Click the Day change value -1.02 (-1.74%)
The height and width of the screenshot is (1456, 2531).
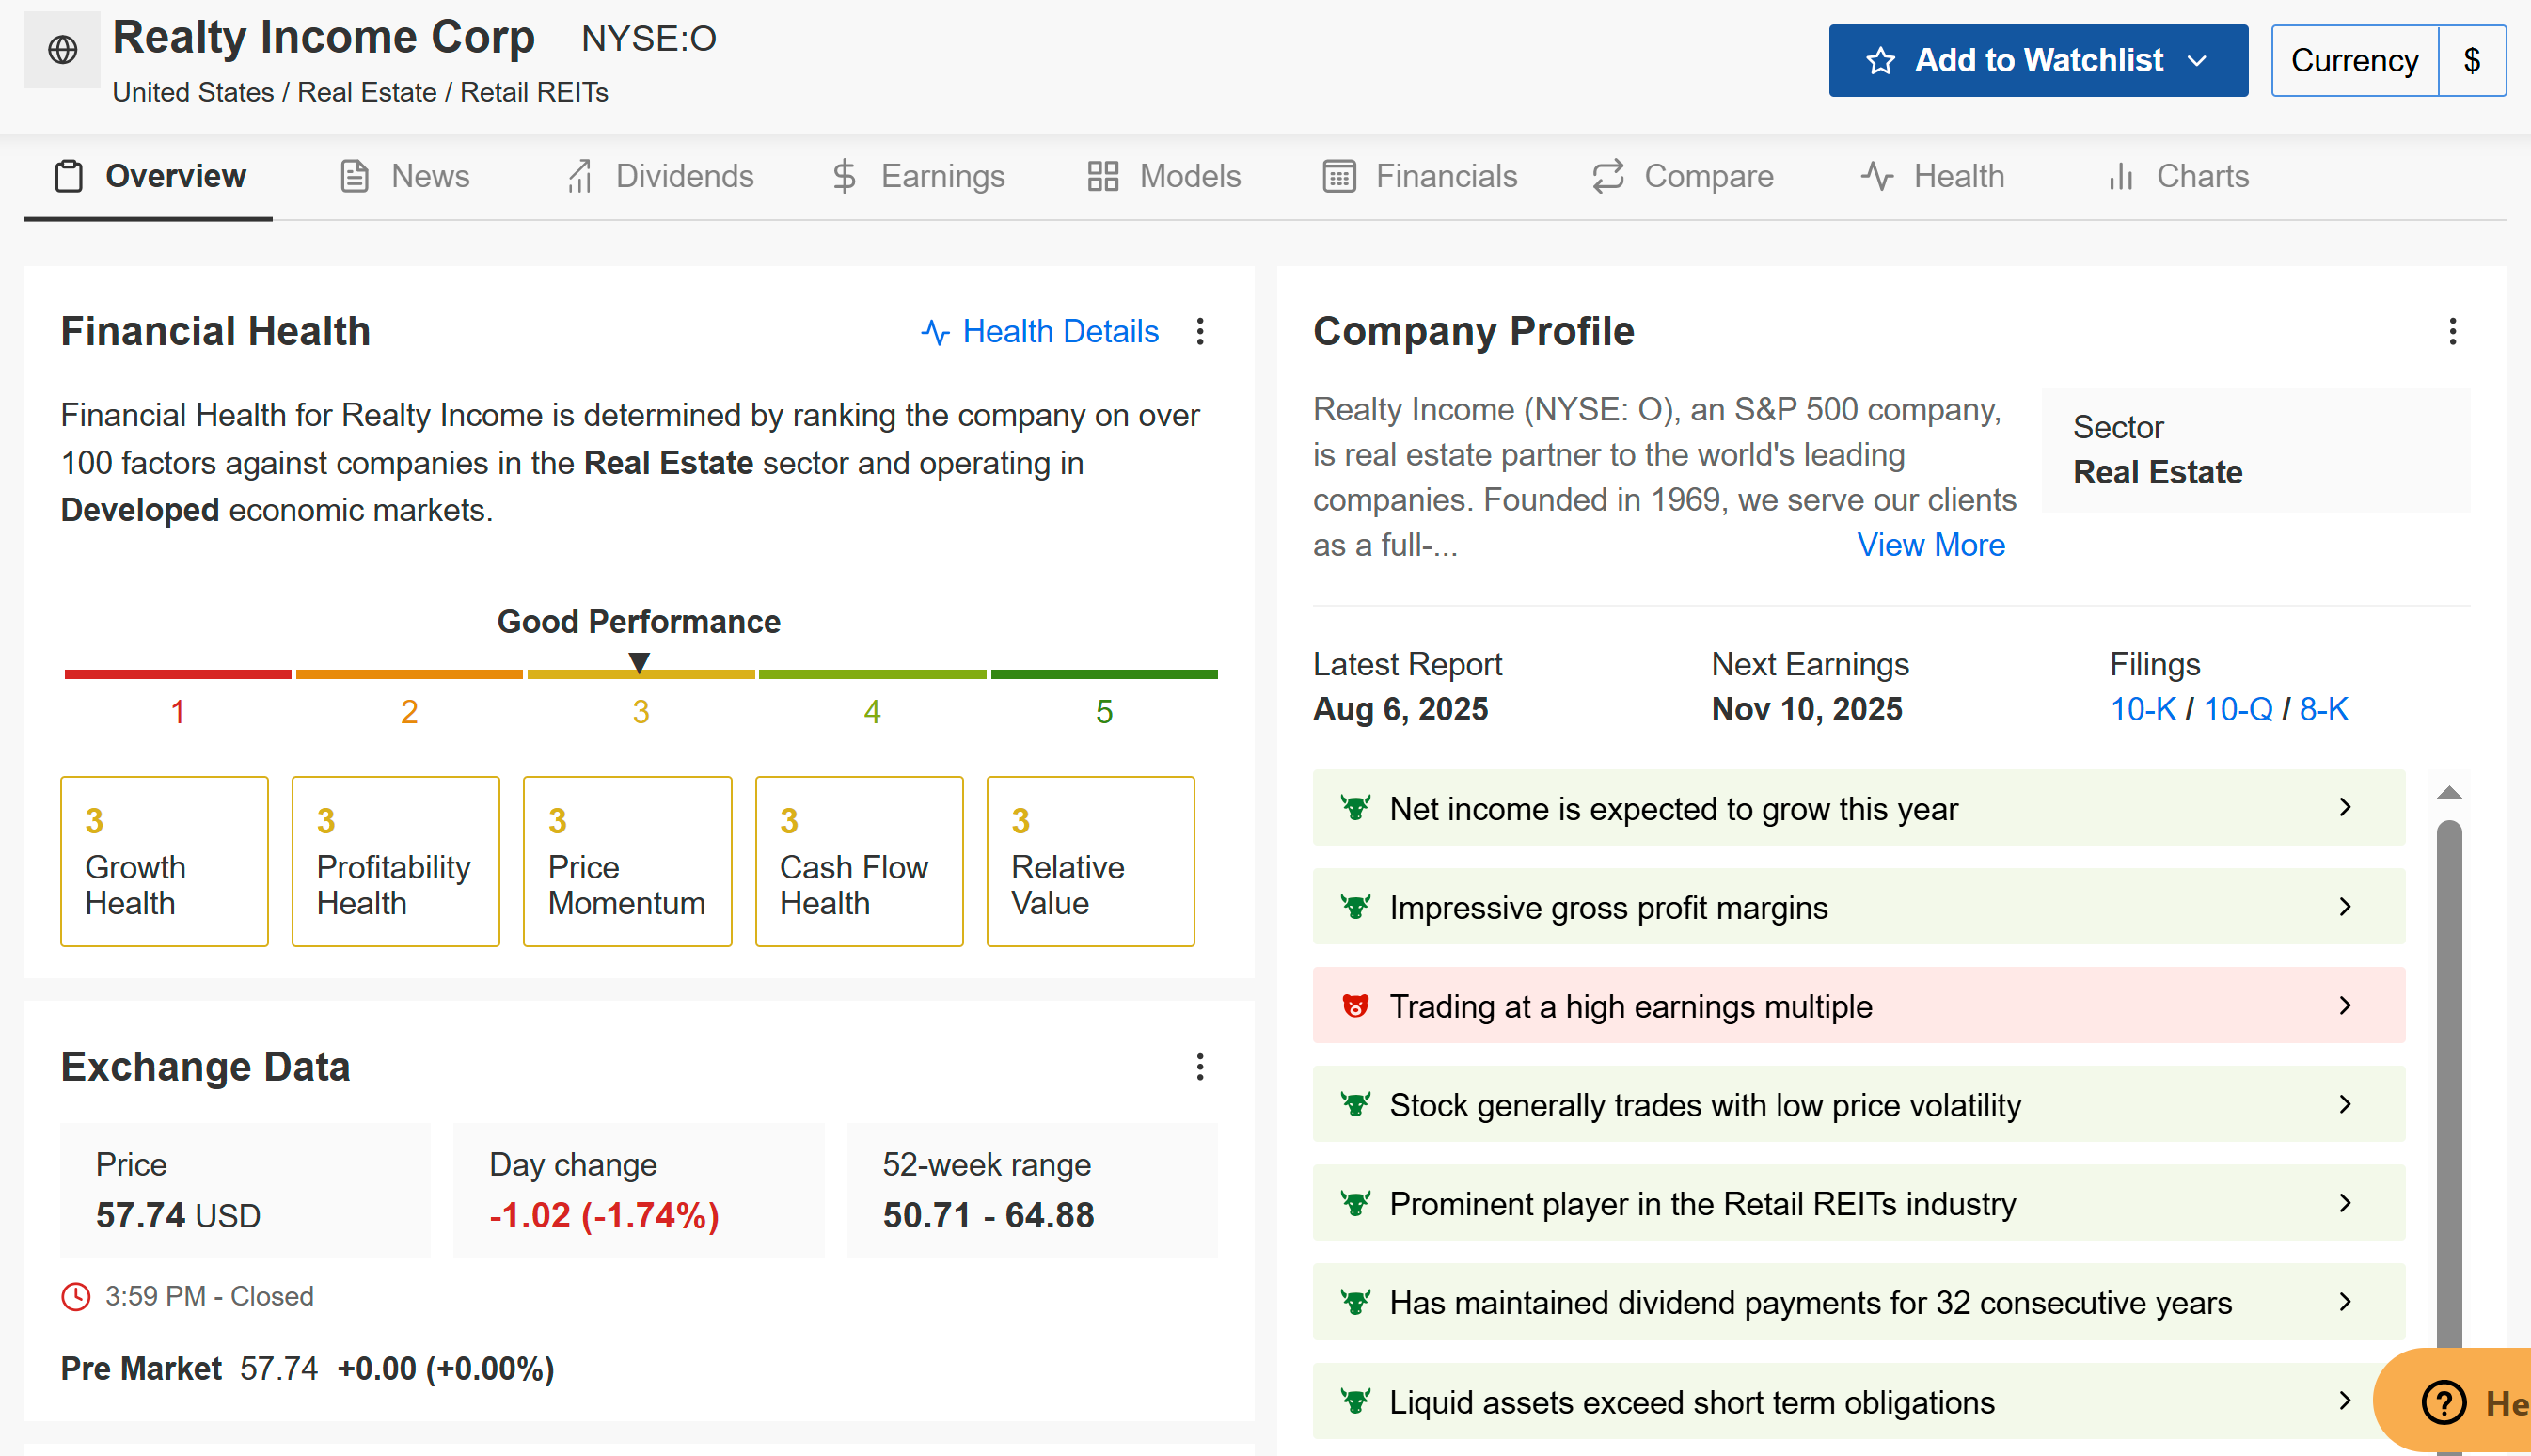point(604,1215)
